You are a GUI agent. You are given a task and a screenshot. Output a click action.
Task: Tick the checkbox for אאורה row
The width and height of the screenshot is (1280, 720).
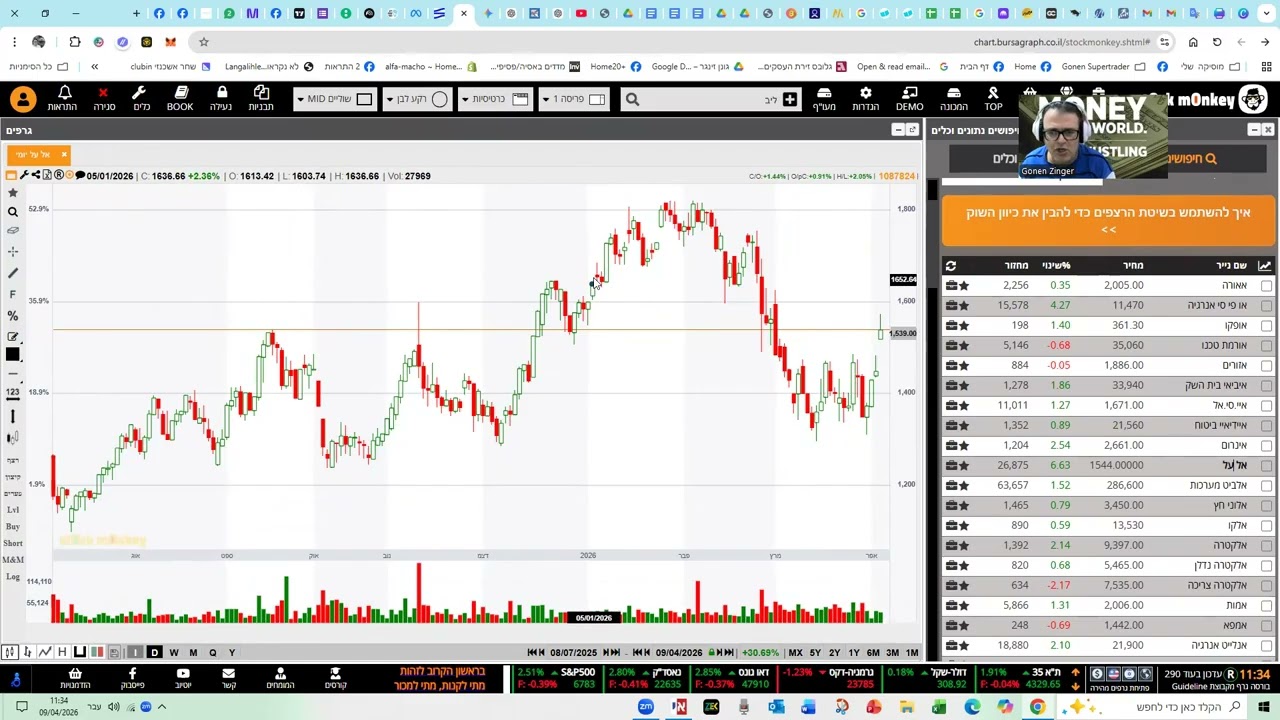click(1266, 285)
